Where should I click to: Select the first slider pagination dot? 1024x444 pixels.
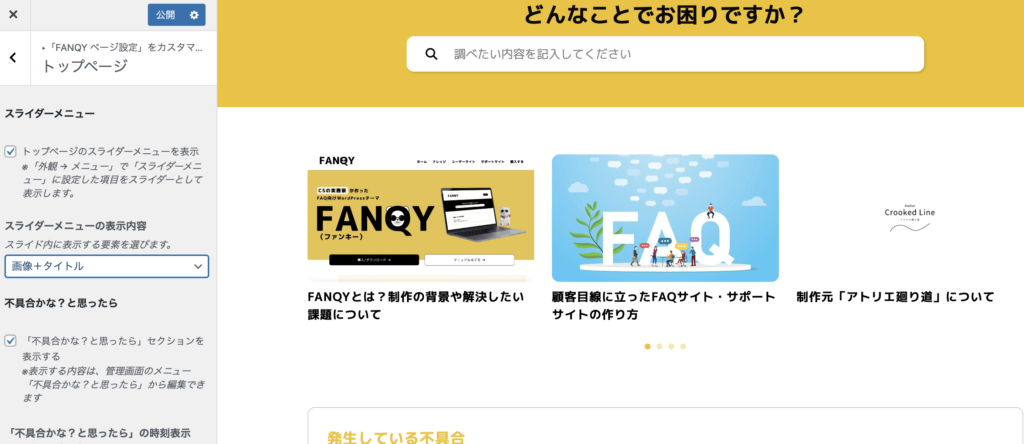point(648,347)
